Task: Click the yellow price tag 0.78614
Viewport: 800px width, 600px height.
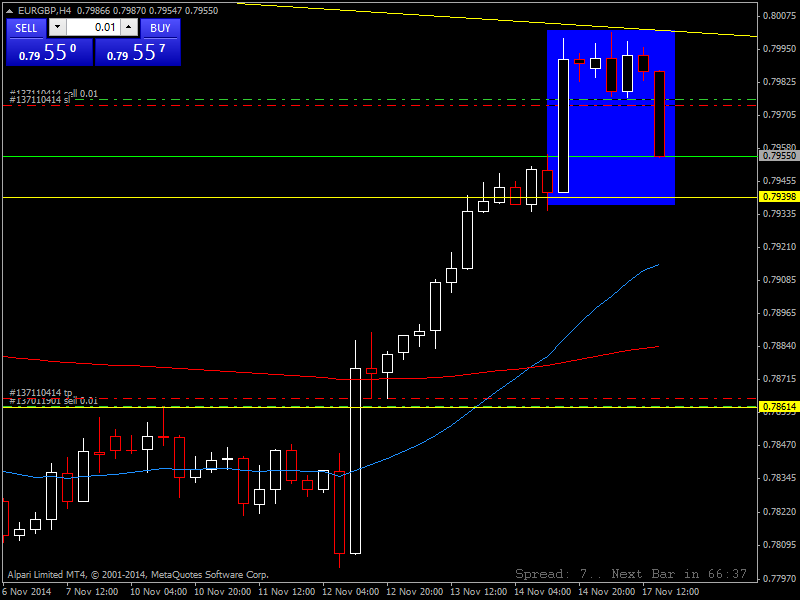Action: pyautogui.click(x=779, y=407)
